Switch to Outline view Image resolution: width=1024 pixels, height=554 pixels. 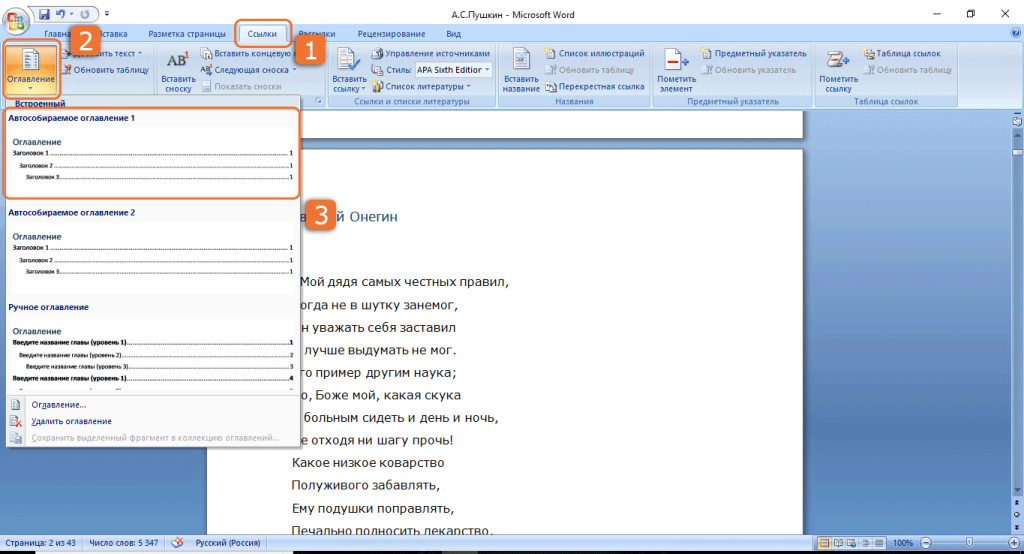865,543
